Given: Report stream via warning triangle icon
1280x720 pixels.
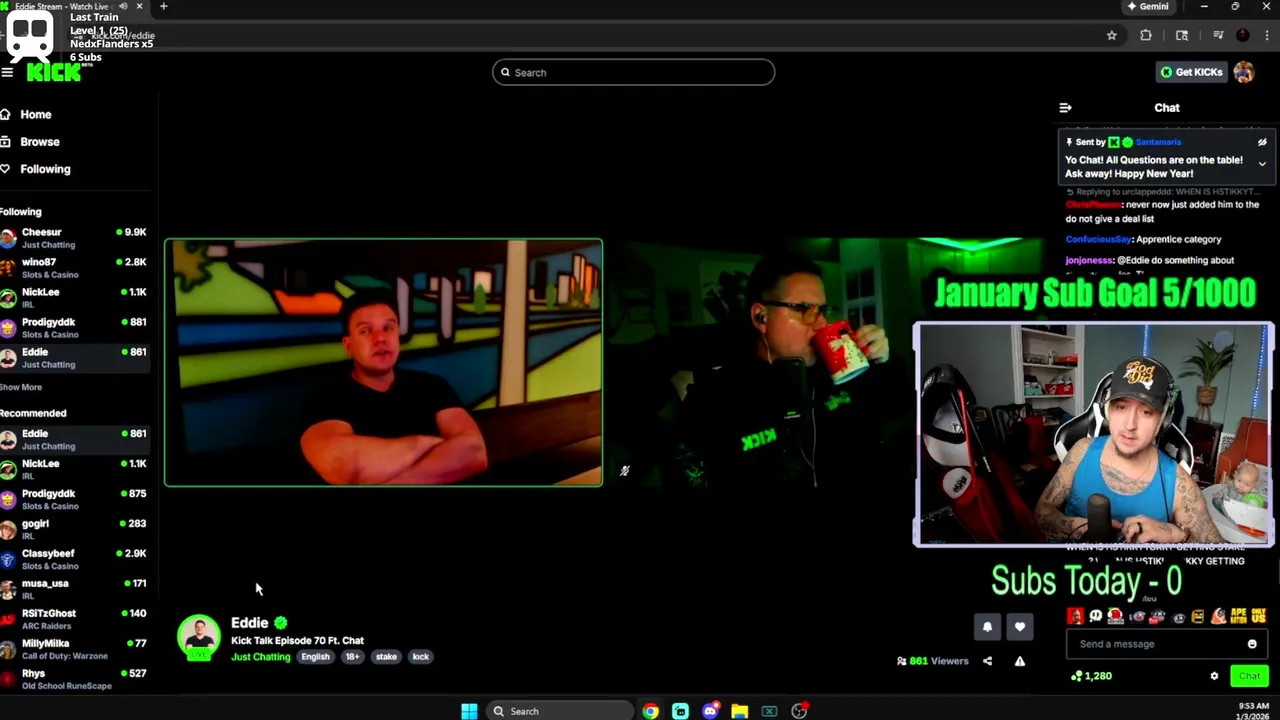Looking at the screenshot, I should point(1019,661).
